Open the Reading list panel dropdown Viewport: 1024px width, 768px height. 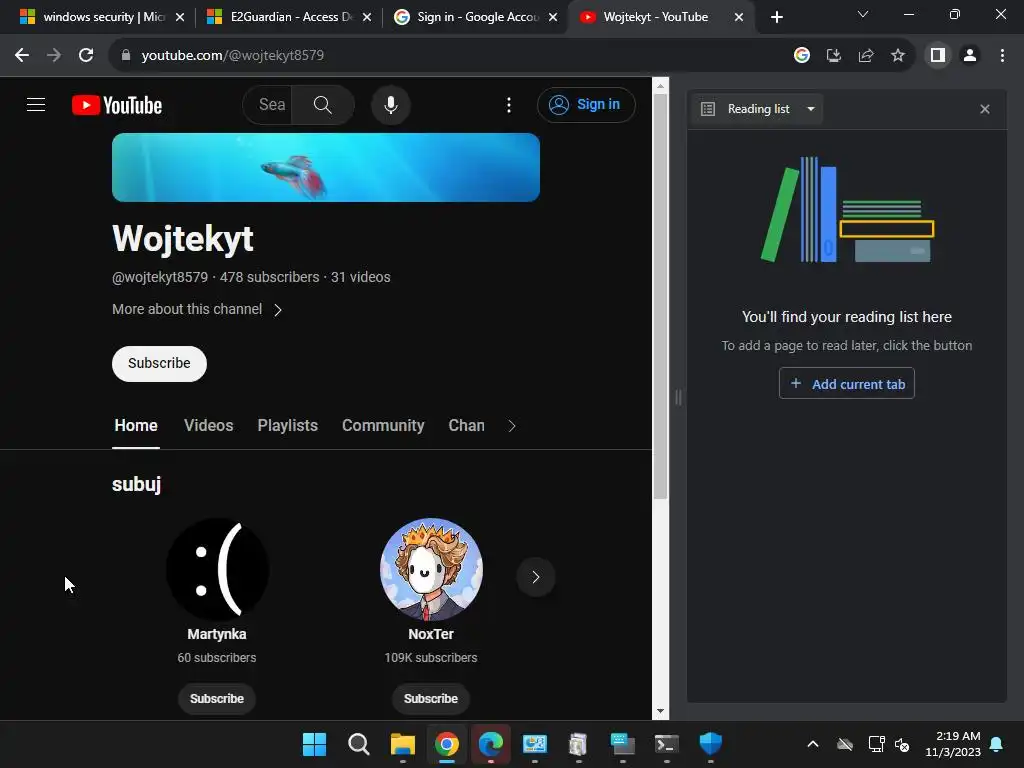coord(758,109)
